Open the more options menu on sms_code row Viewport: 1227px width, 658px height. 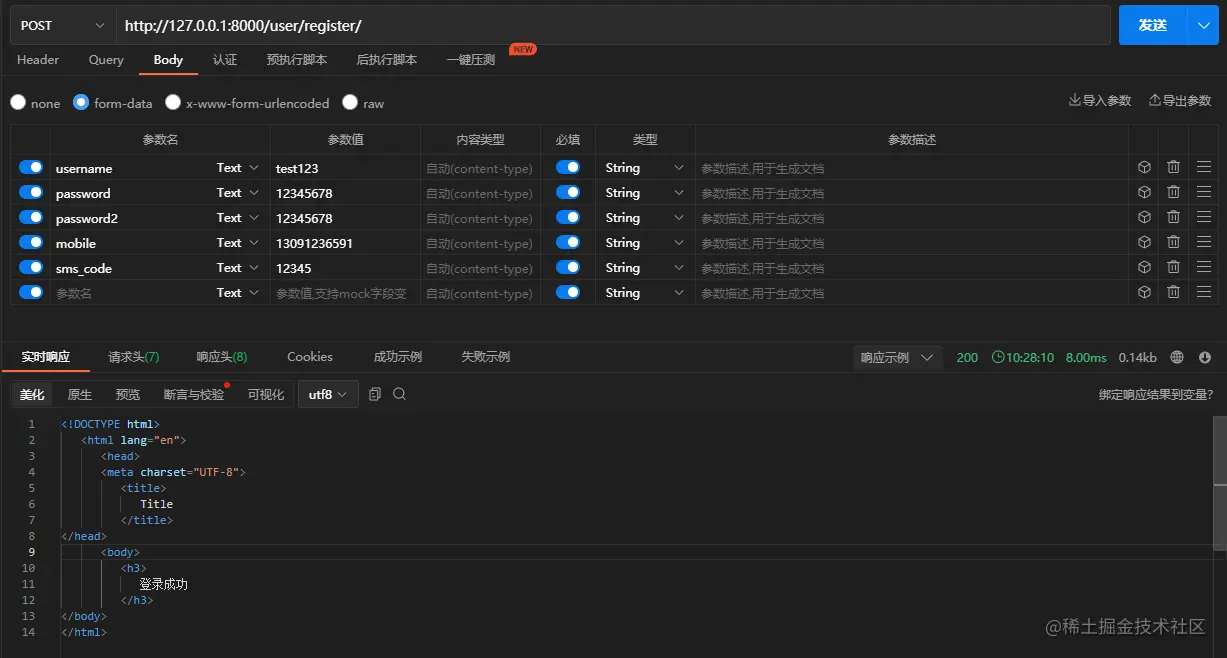(x=1201, y=267)
